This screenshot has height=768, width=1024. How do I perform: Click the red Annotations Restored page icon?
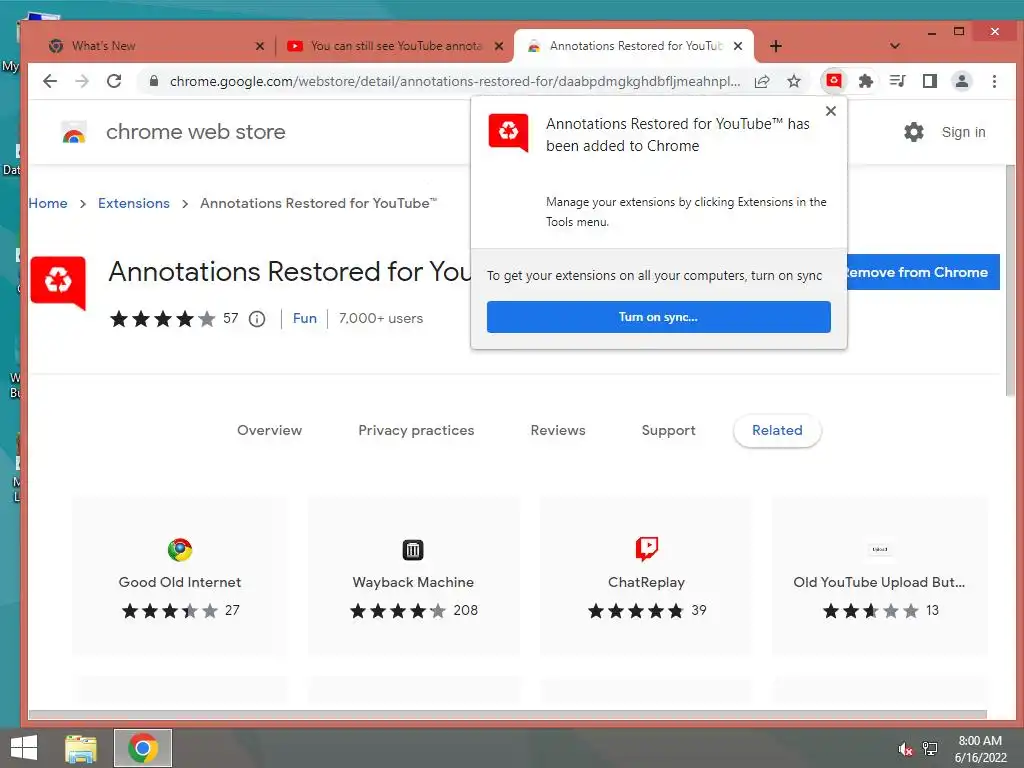(x=58, y=283)
